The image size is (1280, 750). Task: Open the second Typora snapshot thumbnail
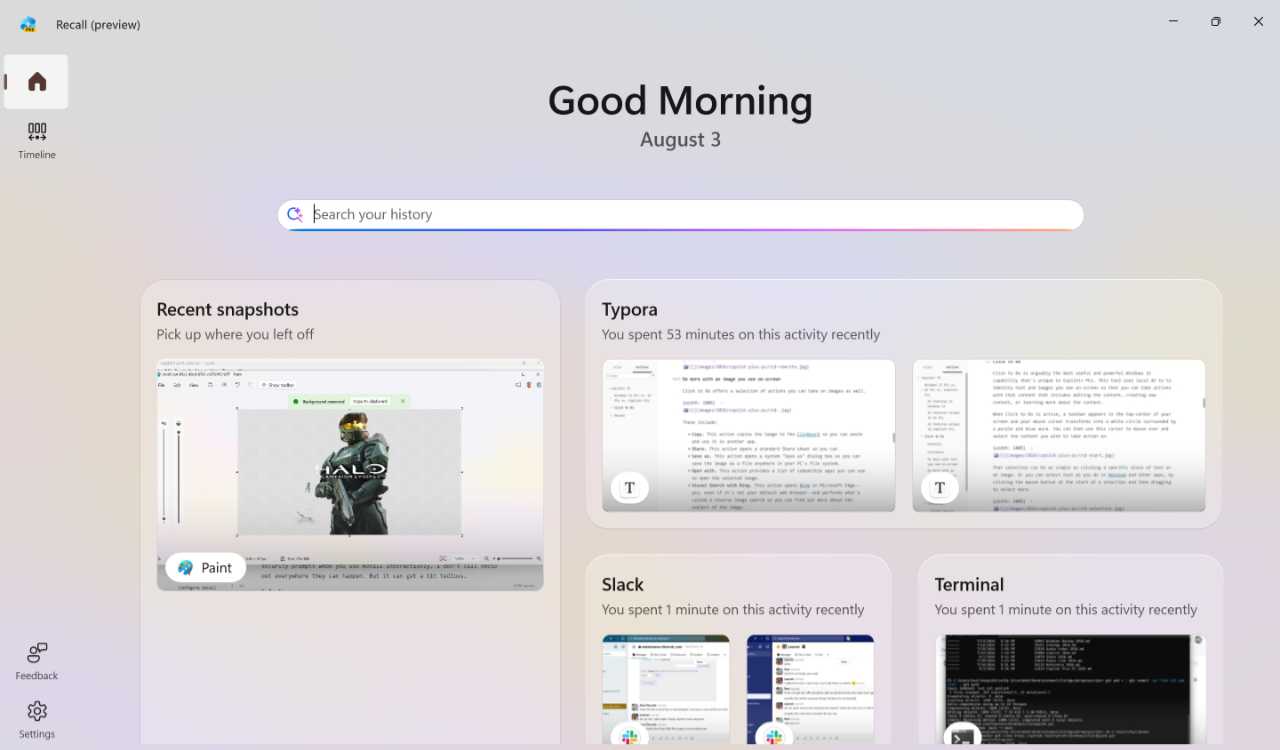point(1059,436)
